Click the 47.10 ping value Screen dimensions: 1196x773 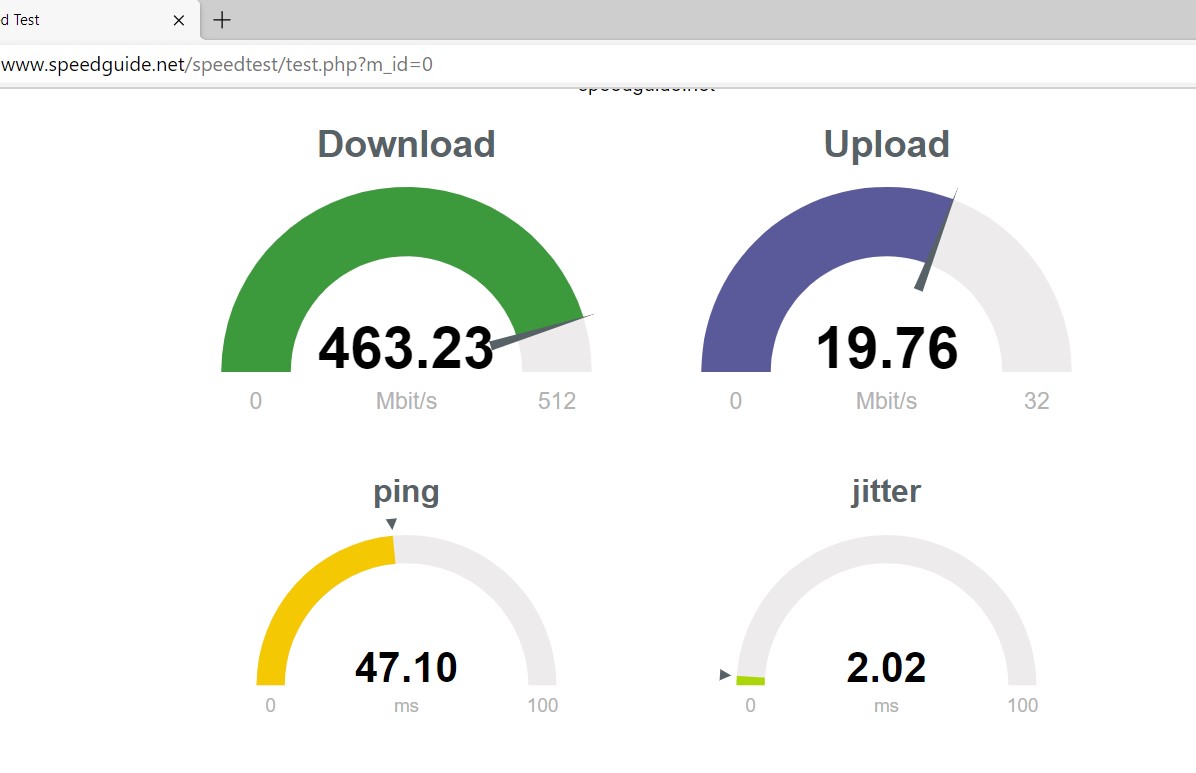point(406,667)
